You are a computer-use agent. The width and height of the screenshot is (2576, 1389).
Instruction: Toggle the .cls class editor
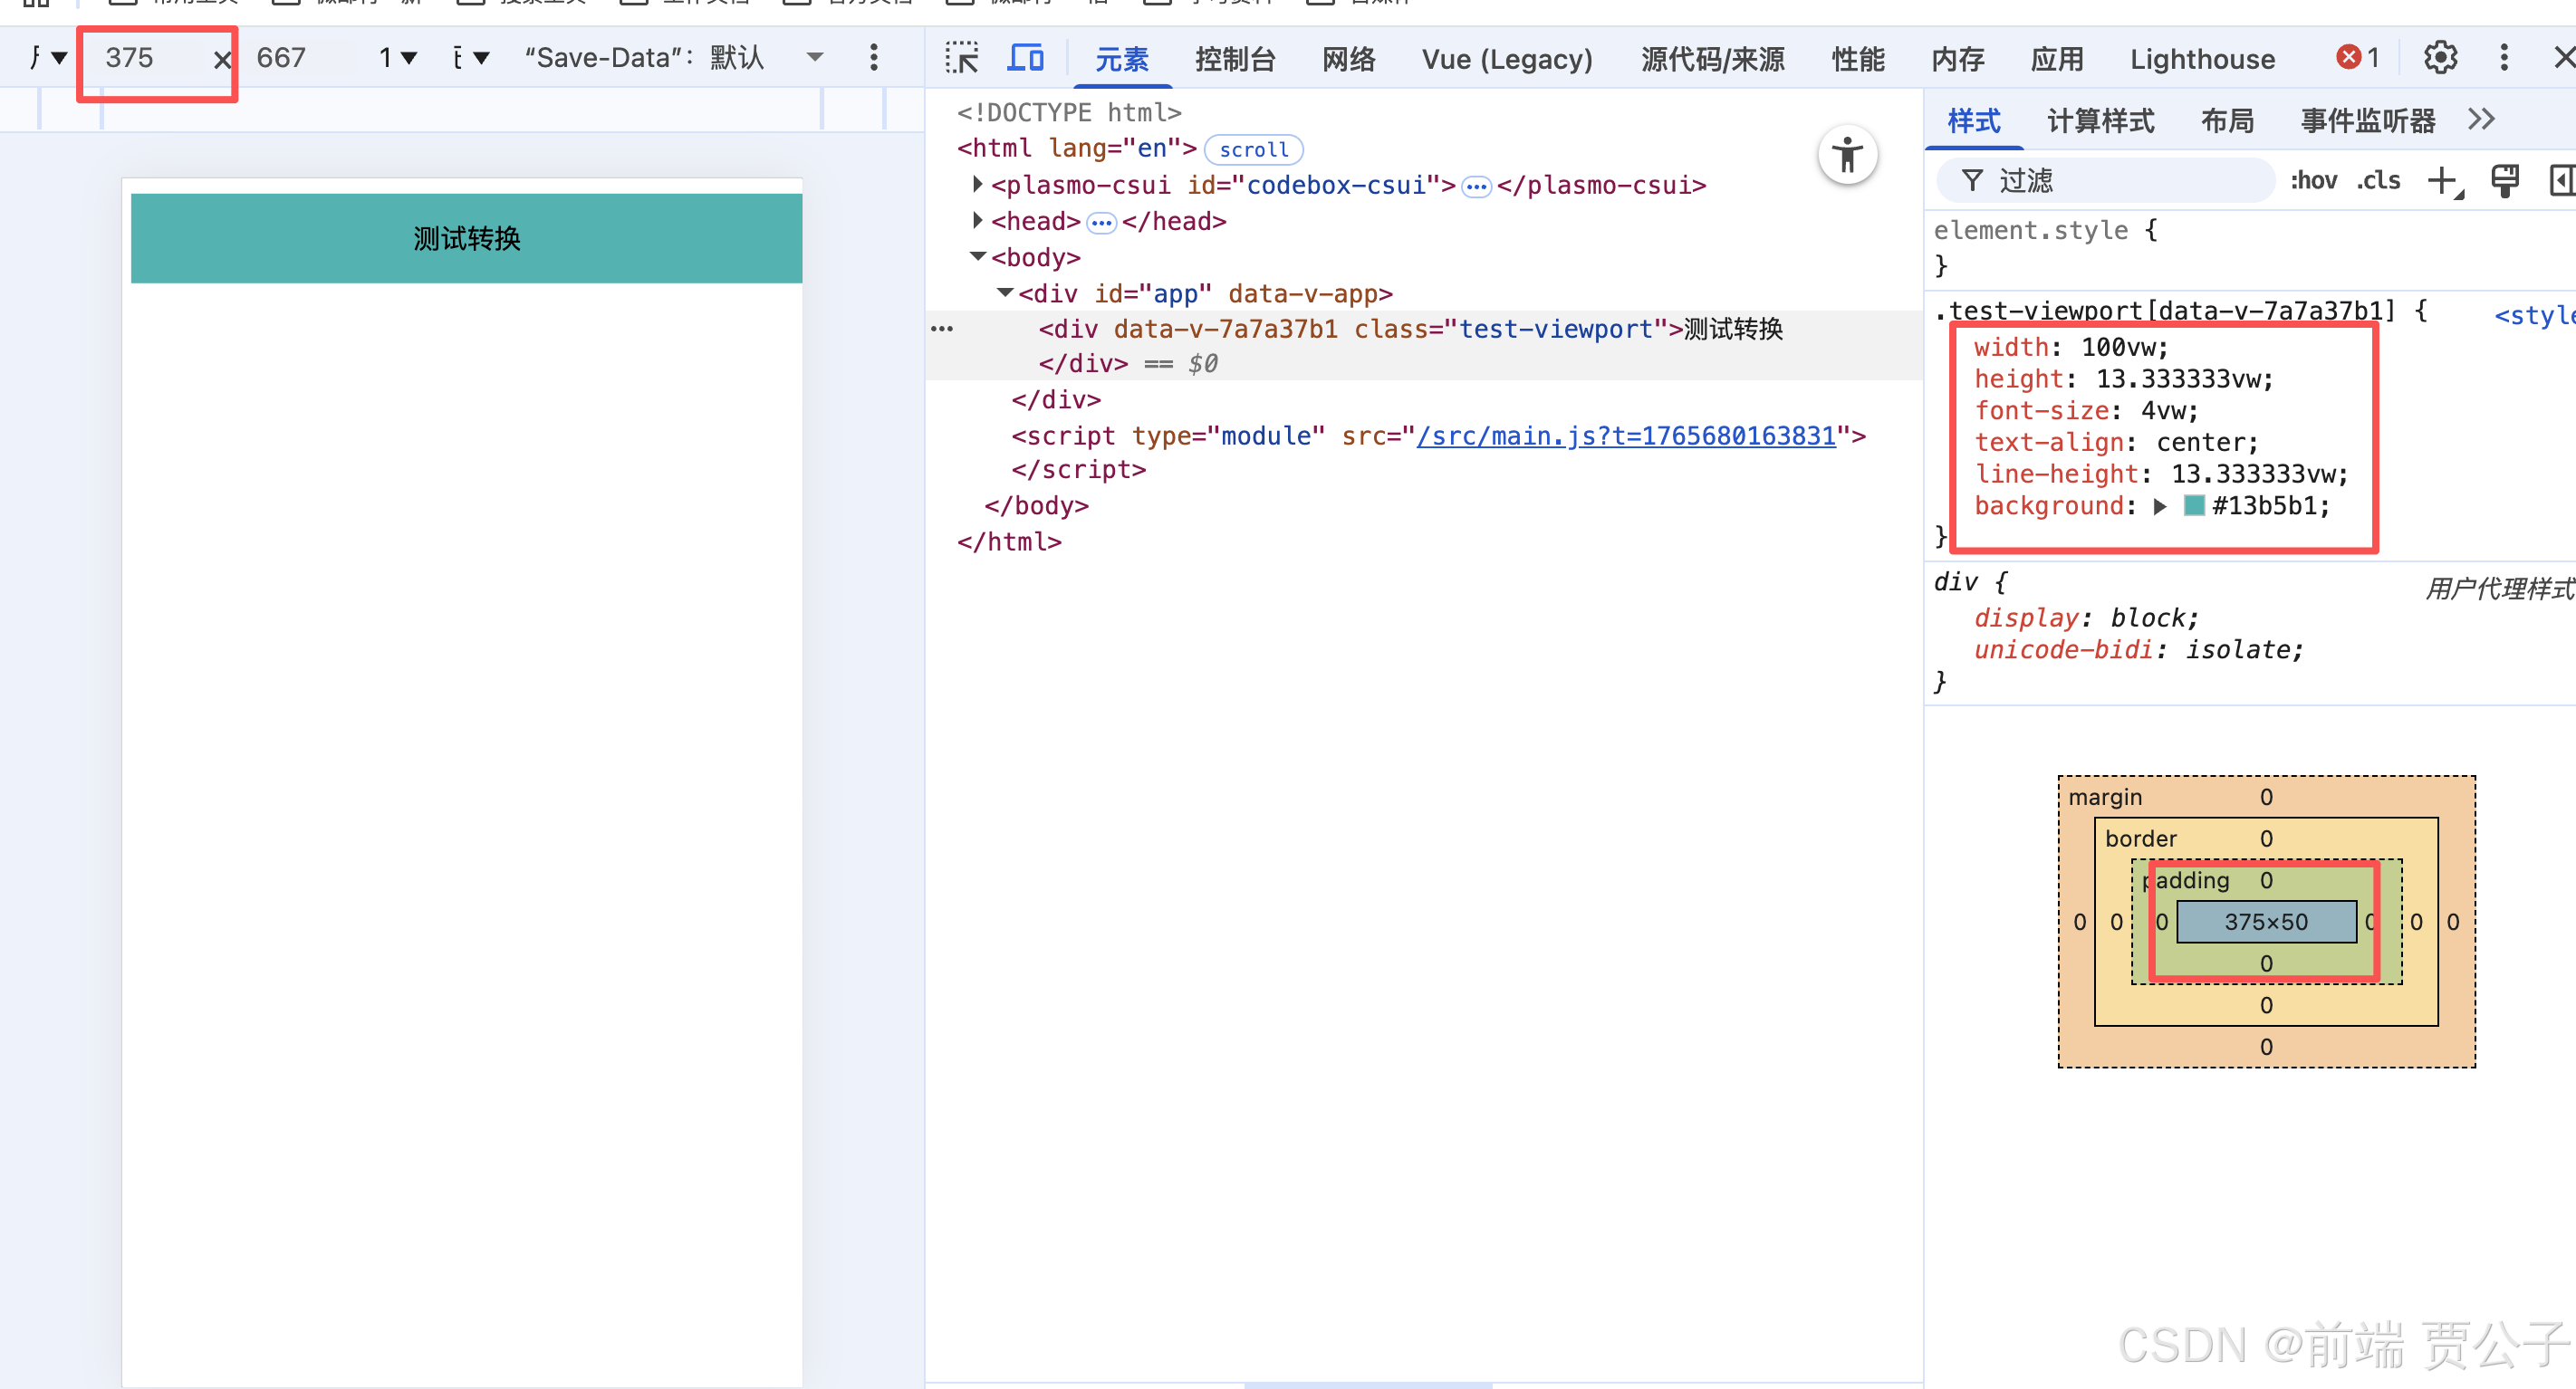[x=2378, y=181]
